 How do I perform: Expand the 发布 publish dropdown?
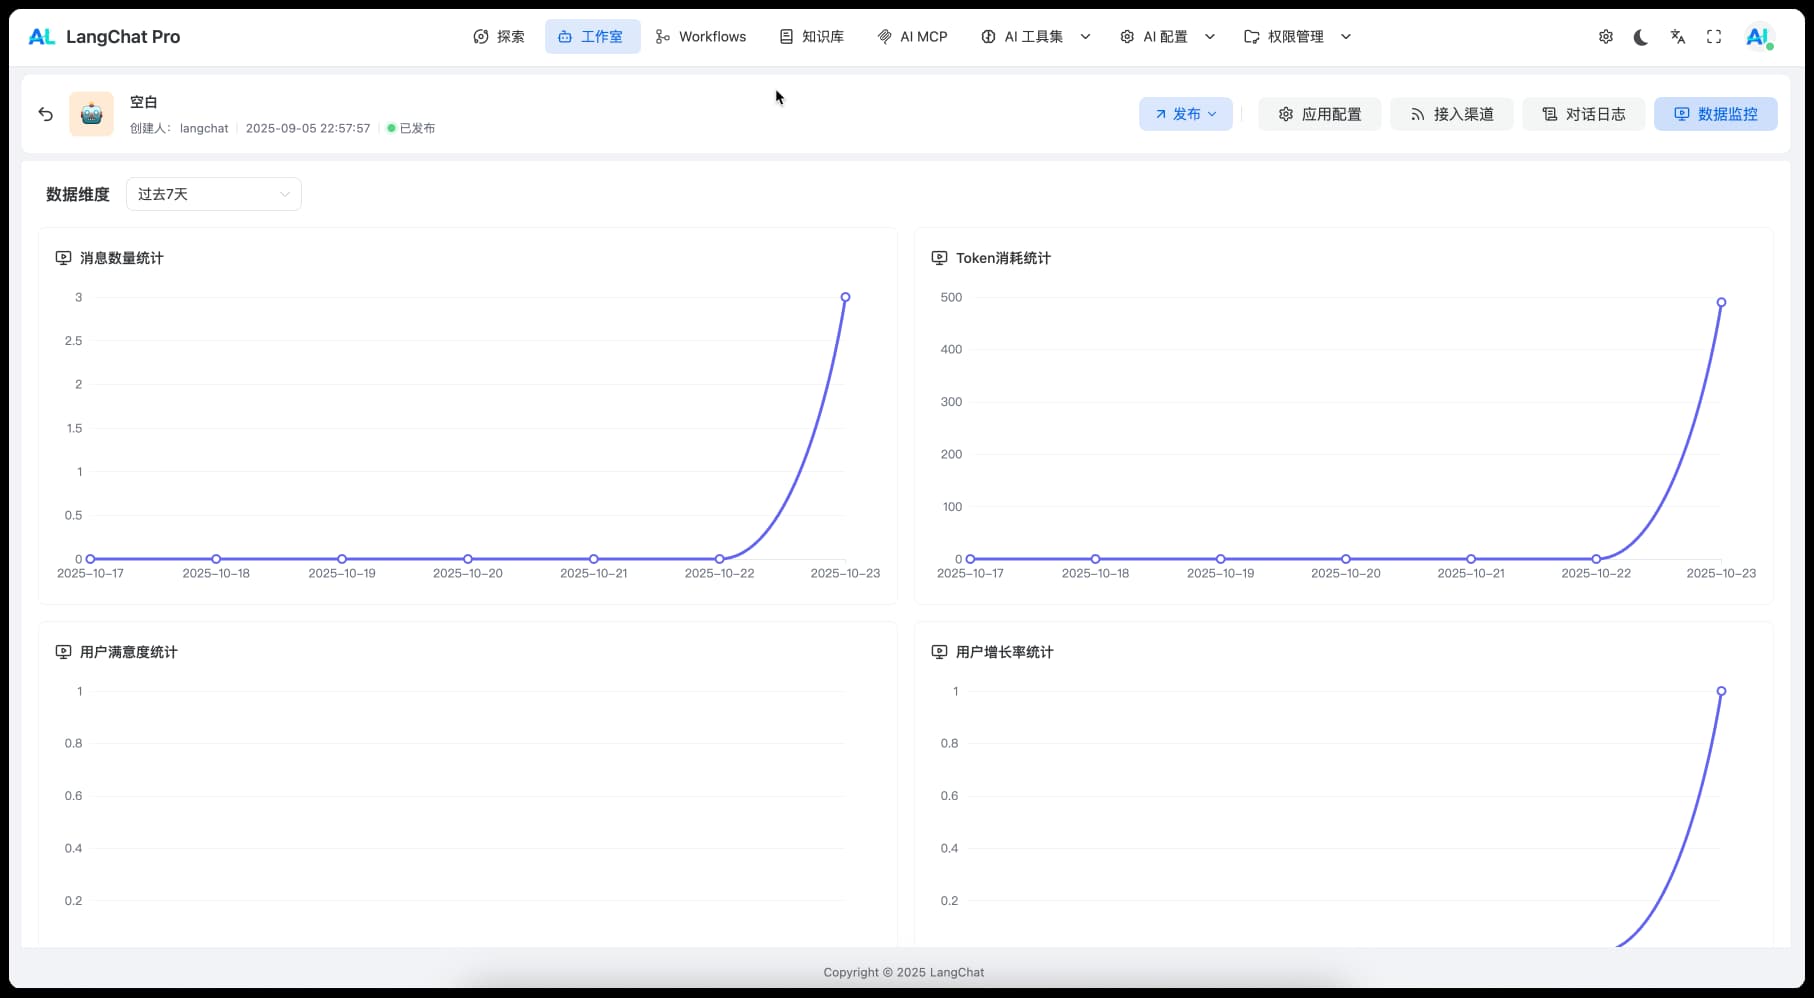[x=1185, y=114]
